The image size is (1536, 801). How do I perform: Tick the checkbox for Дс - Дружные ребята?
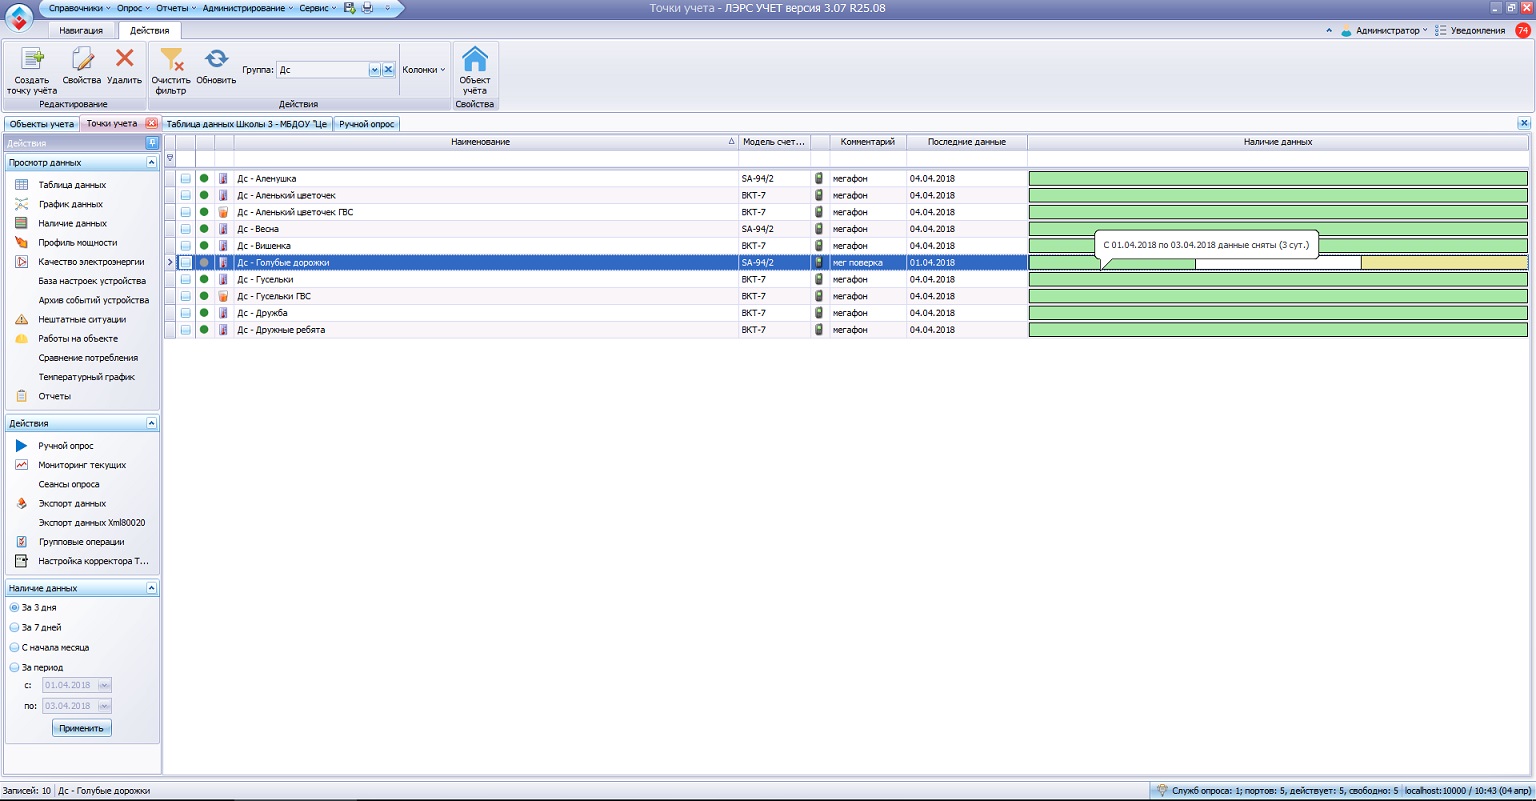pos(186,330)
